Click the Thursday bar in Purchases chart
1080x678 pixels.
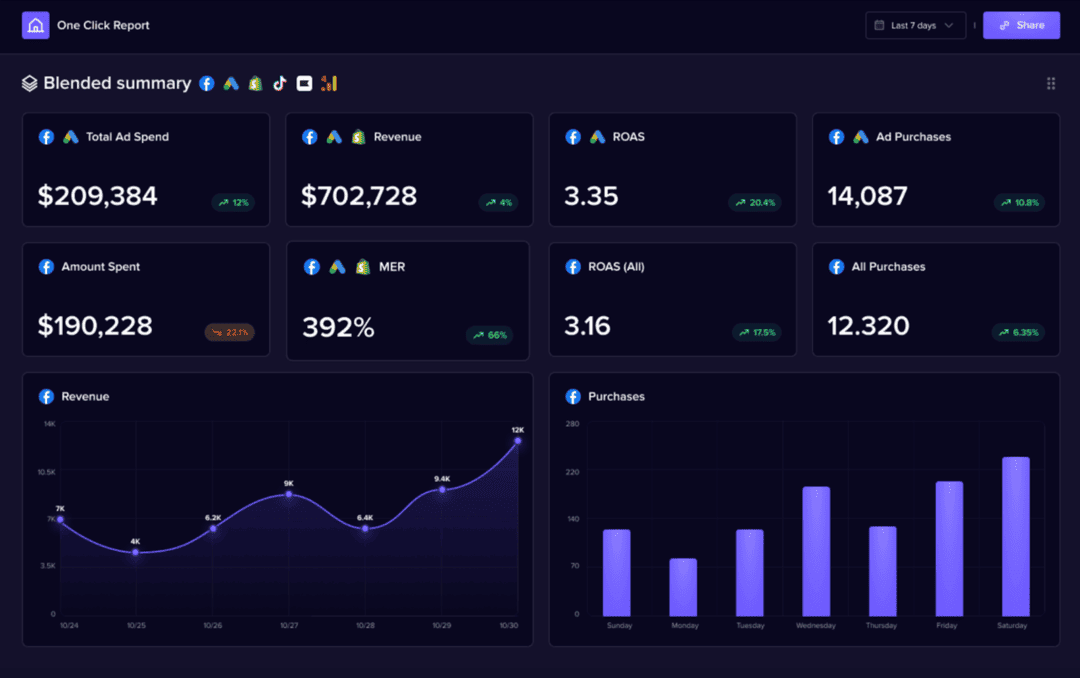[x=882, y=571]
